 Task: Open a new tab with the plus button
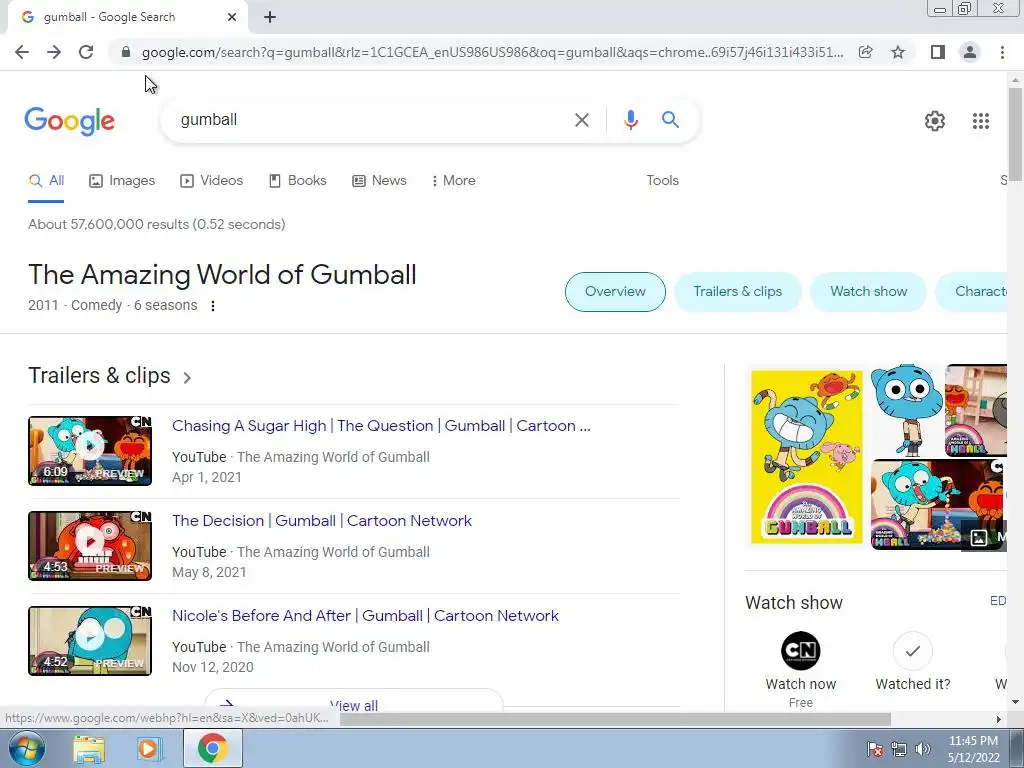pyautogui.click(x=270, y=17)
